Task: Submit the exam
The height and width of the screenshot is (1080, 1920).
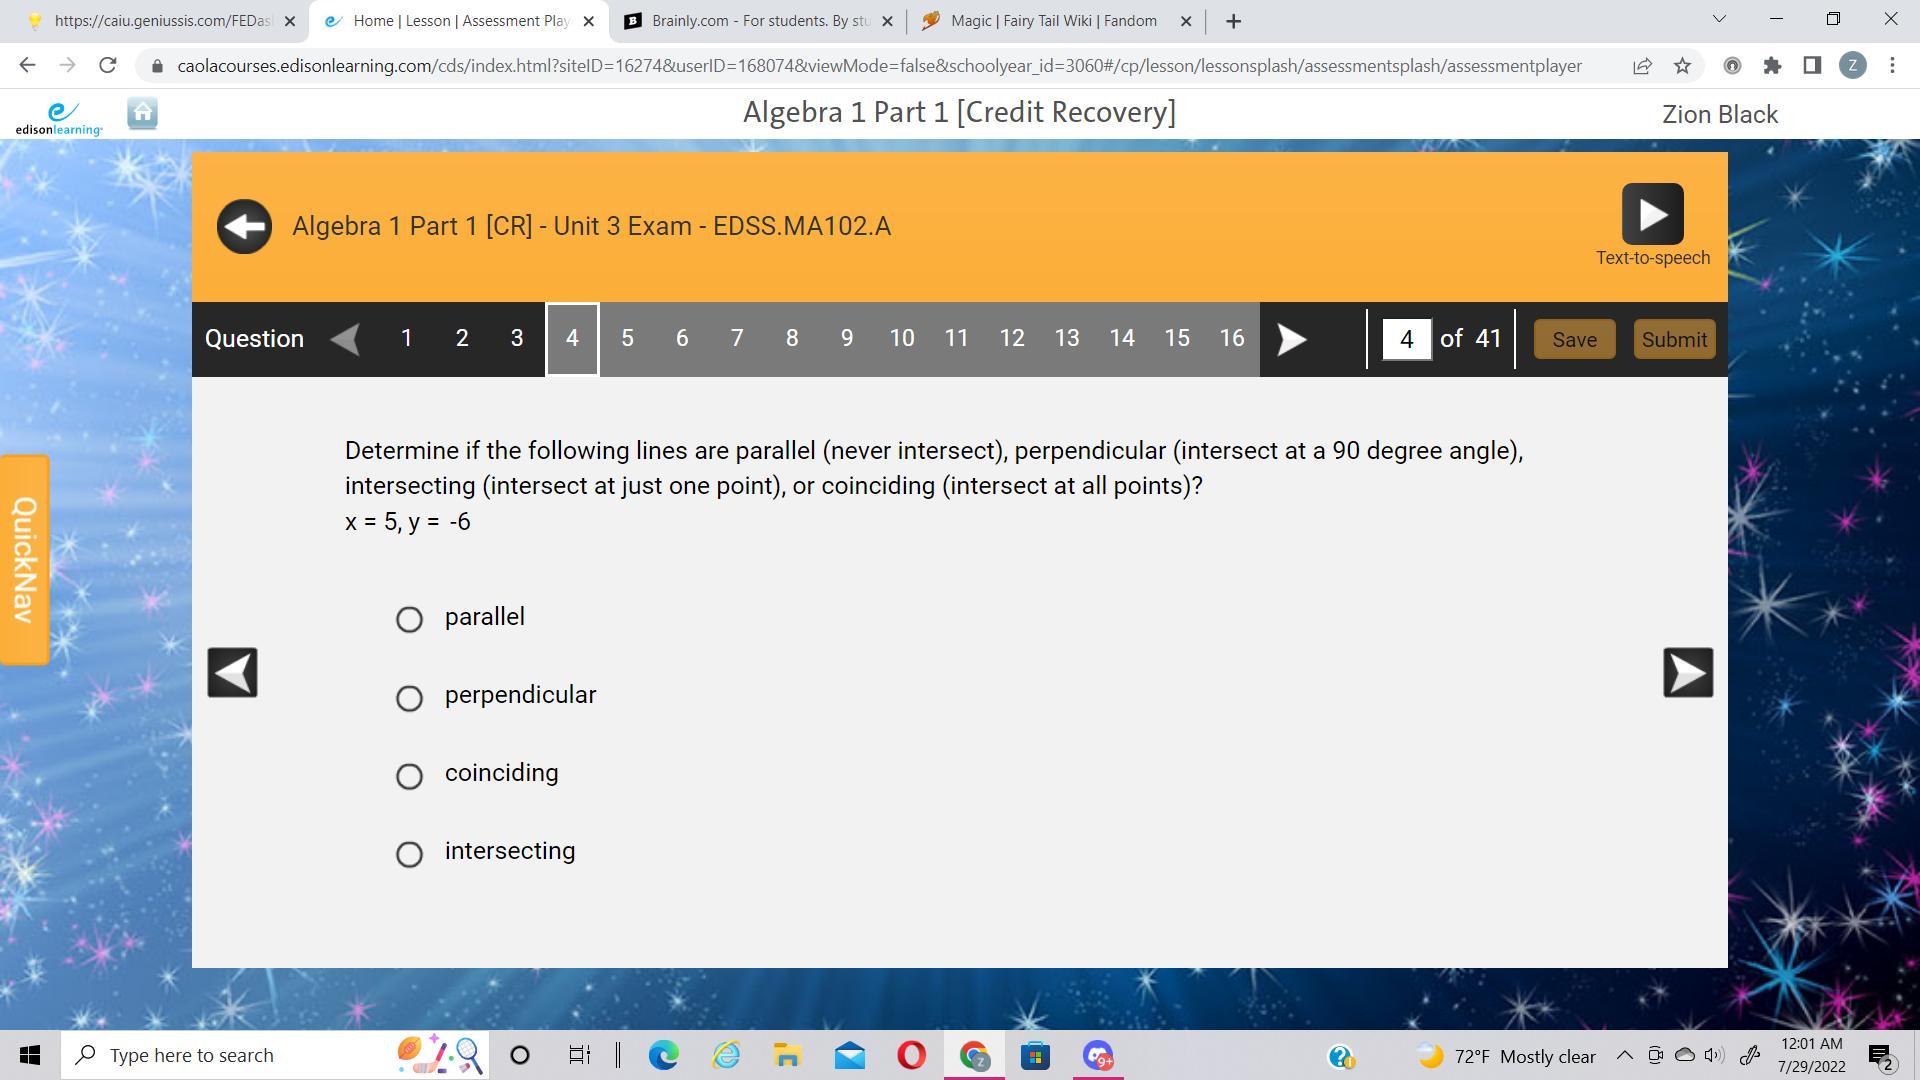Action: 1673,340
